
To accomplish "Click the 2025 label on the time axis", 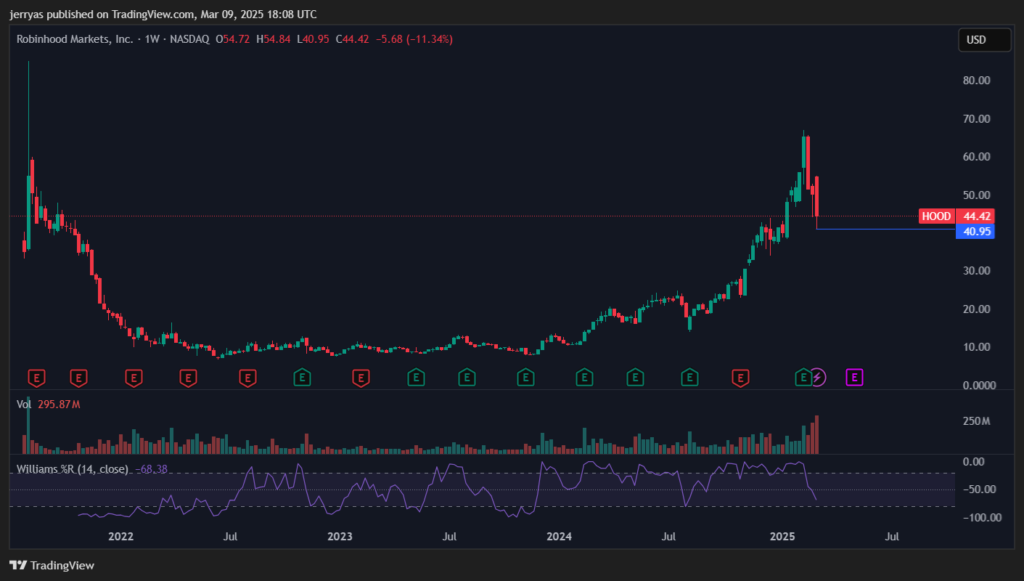I will (783, 537).
